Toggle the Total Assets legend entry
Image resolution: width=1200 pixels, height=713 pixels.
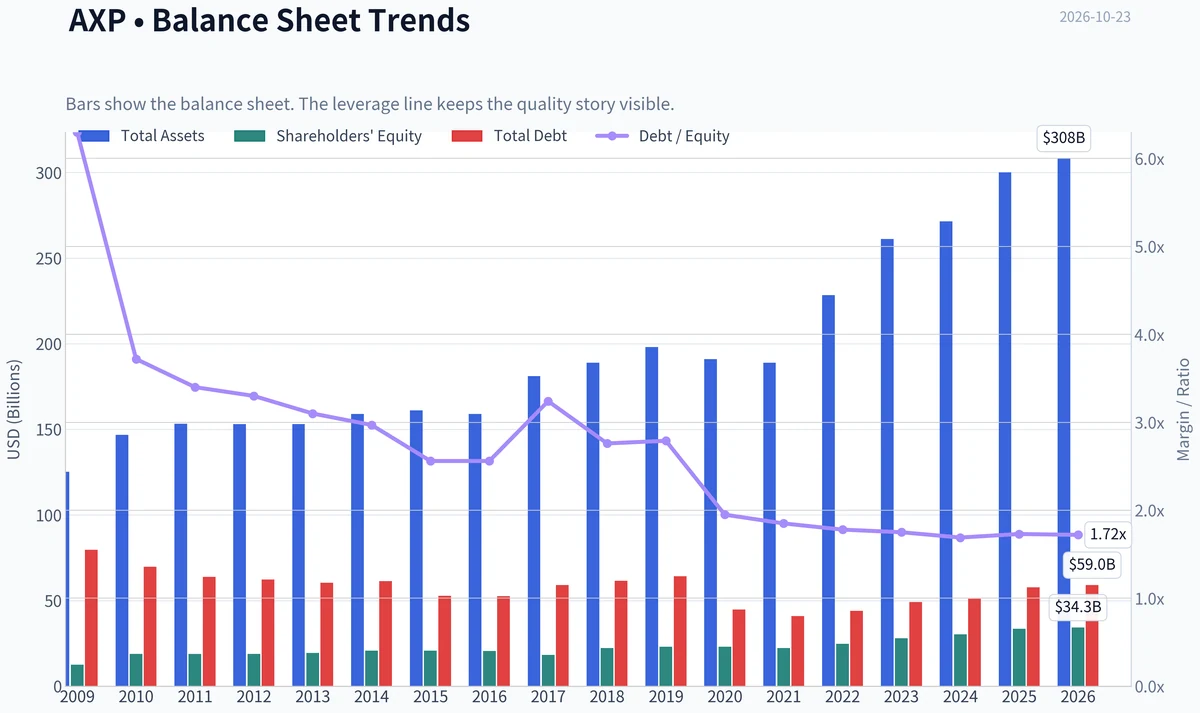point(141,136)
